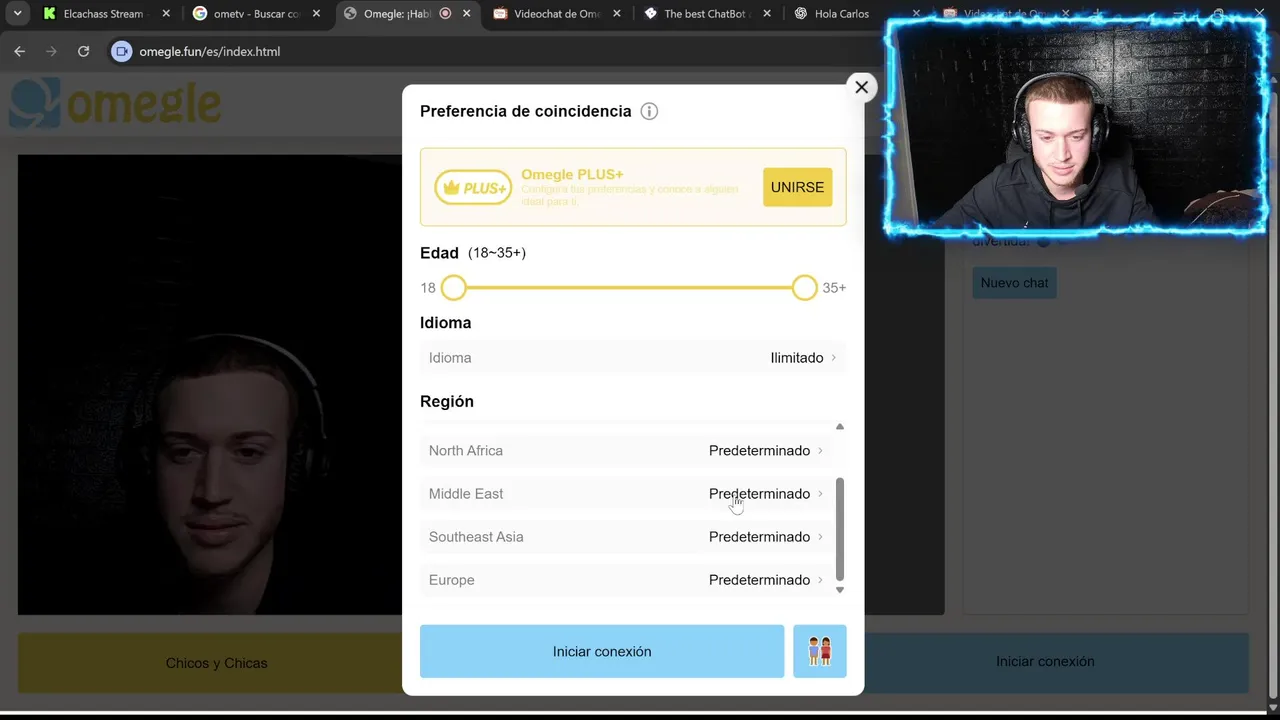This screenshot has width=1280, height=720.
Task: Click the Nuevo chat button
Action: coord(1014,283)
